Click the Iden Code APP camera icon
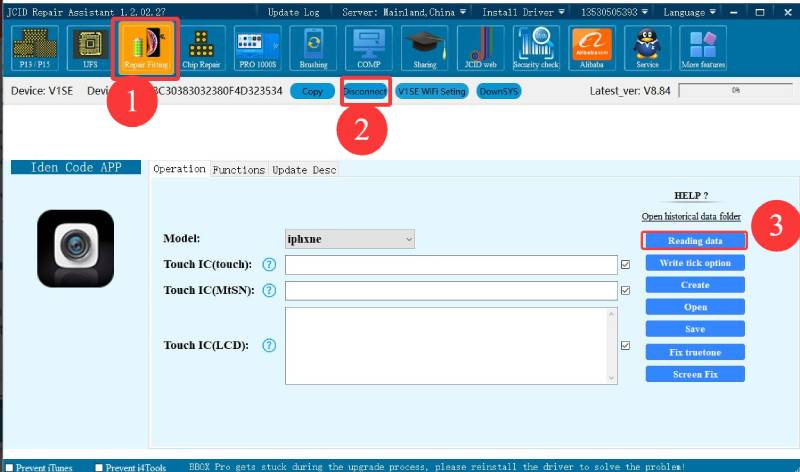Viewport: 800px width, 472px height. [76, 249]
